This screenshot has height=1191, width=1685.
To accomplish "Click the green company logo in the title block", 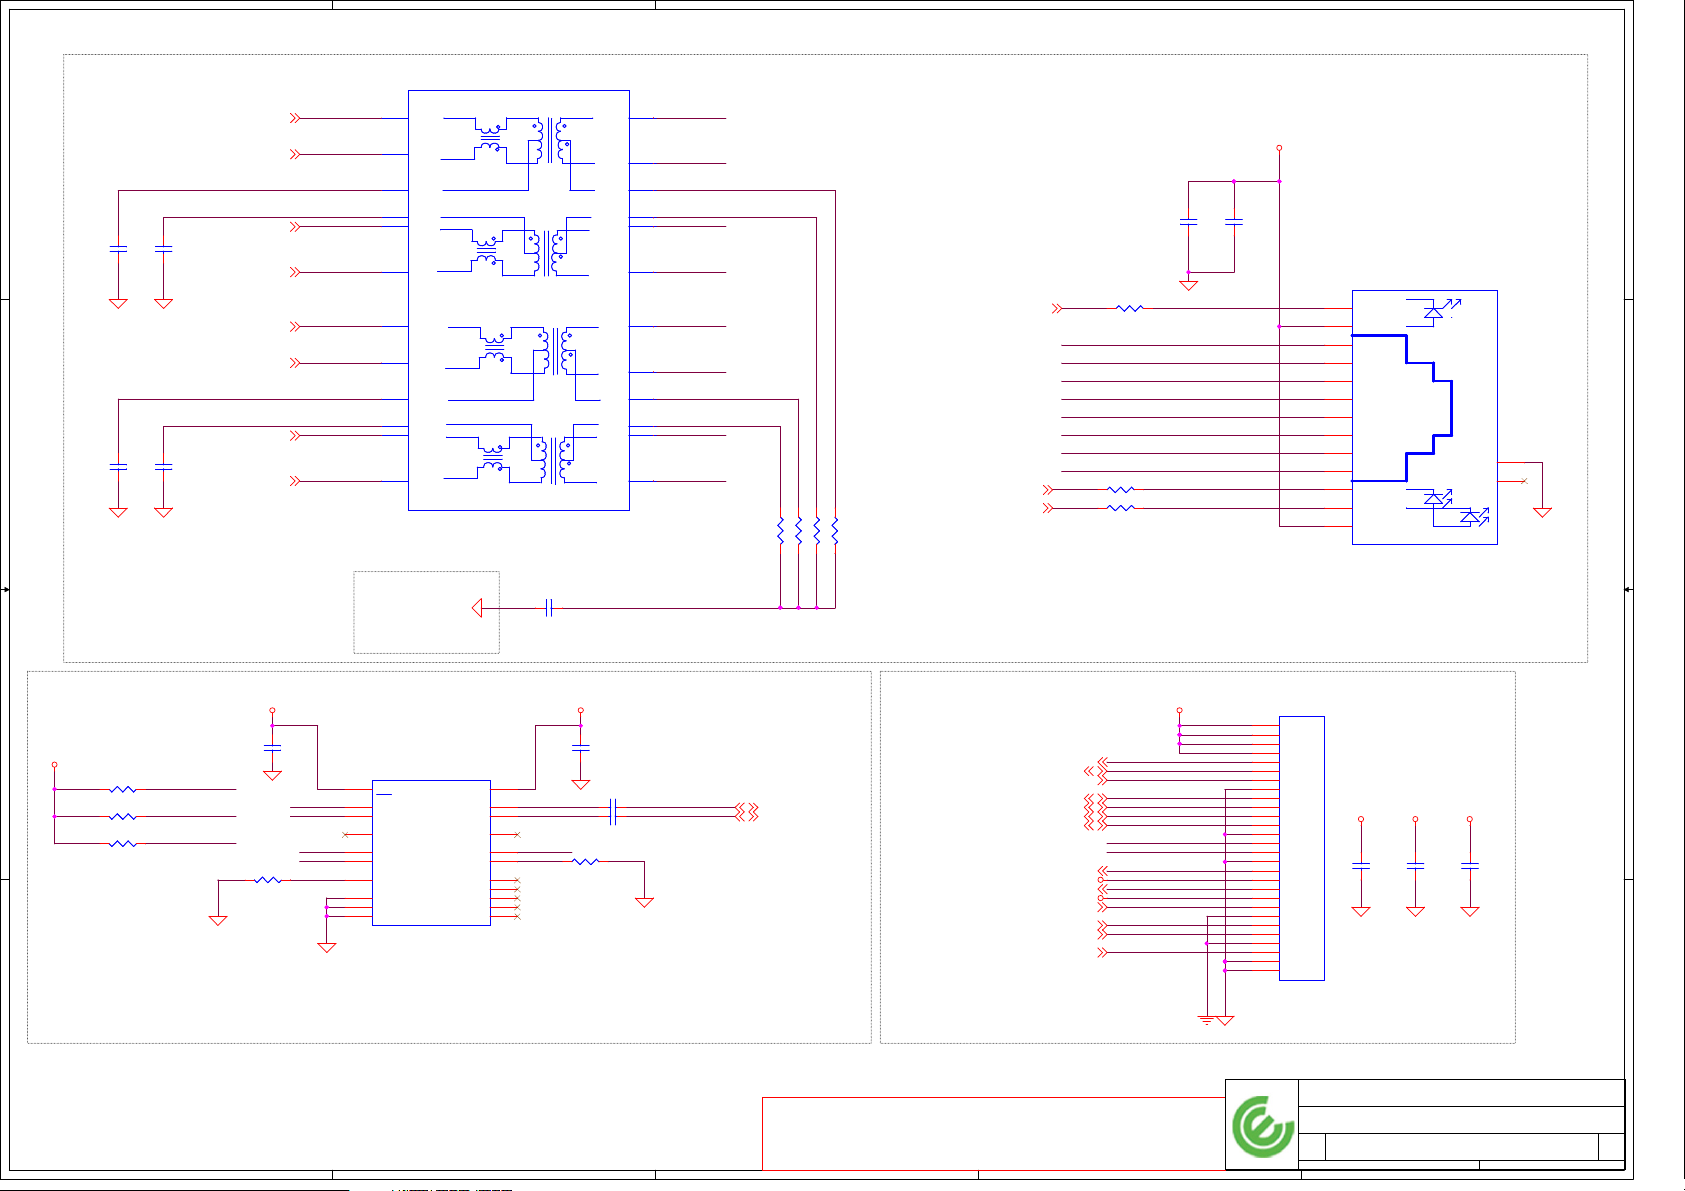I will 1262,1127.
